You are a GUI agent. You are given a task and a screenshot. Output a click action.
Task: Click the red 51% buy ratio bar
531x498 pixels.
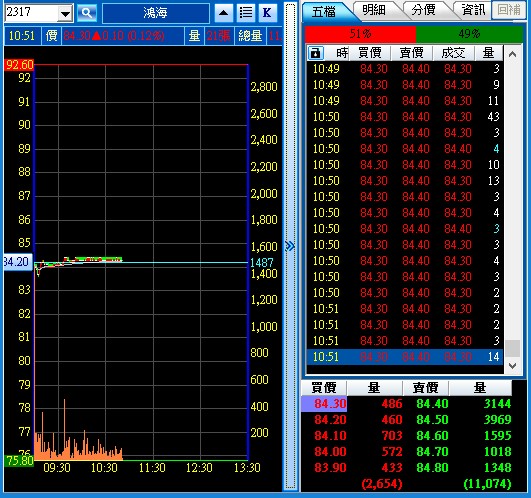coord(360,34)
